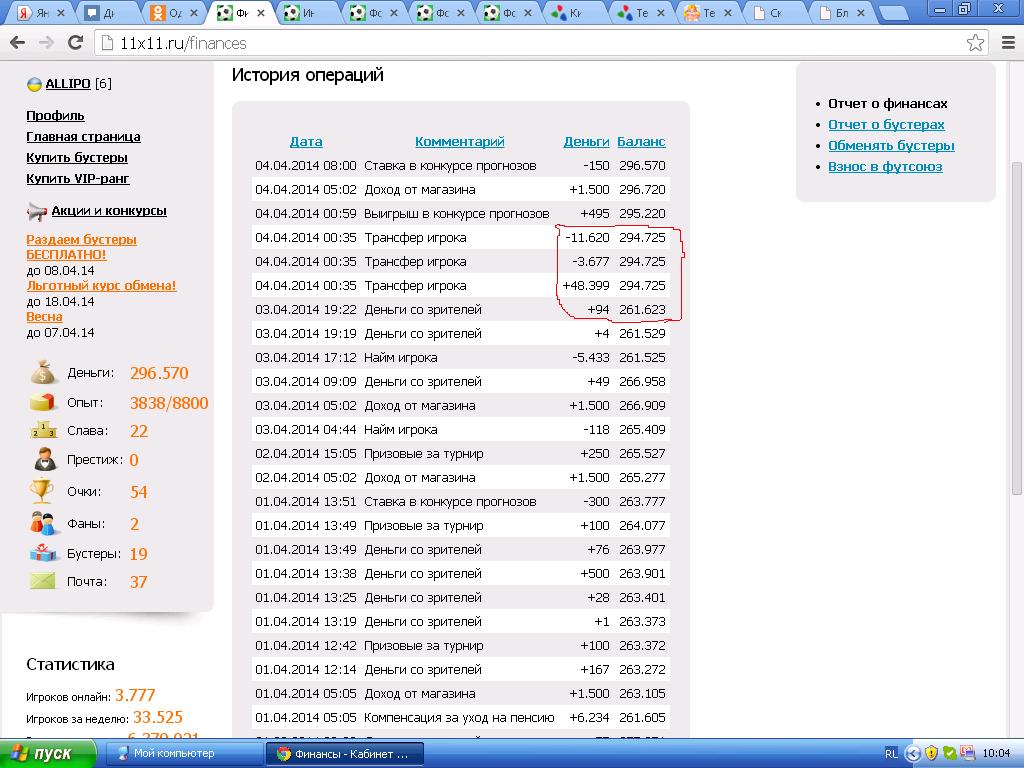Click the gift box icon beside Бустеры
Screen dimensions: 1024x768
[43, 553]
